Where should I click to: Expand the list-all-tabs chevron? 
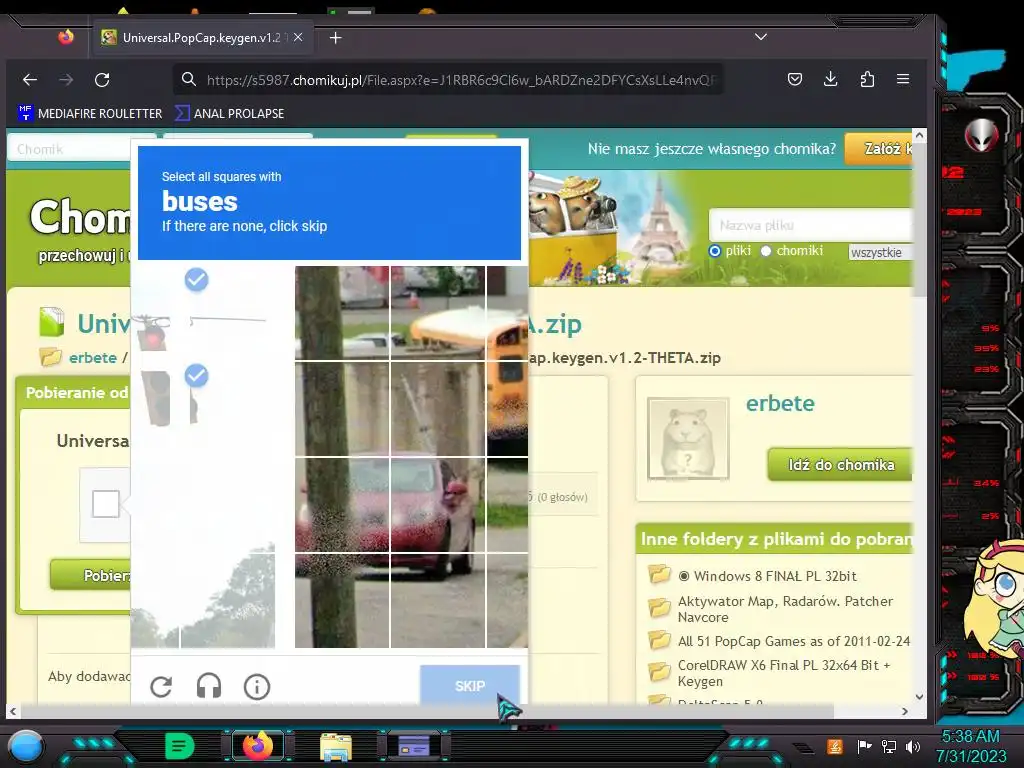(761, 37)
